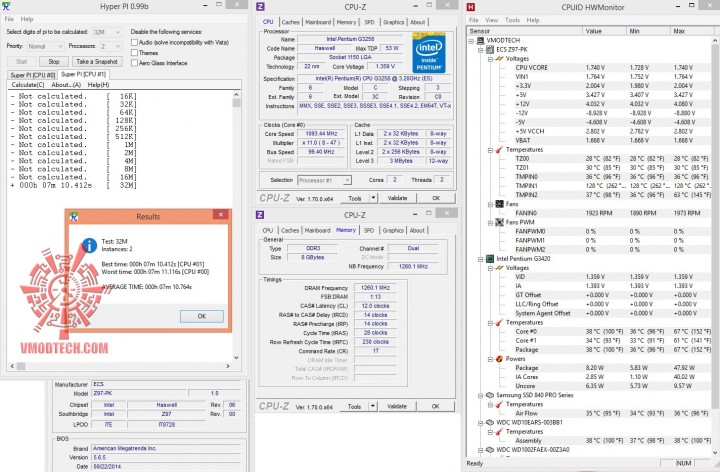
Task: Click the Fans PWM icon in HWMonitor
Action: (x=500, y=222)
